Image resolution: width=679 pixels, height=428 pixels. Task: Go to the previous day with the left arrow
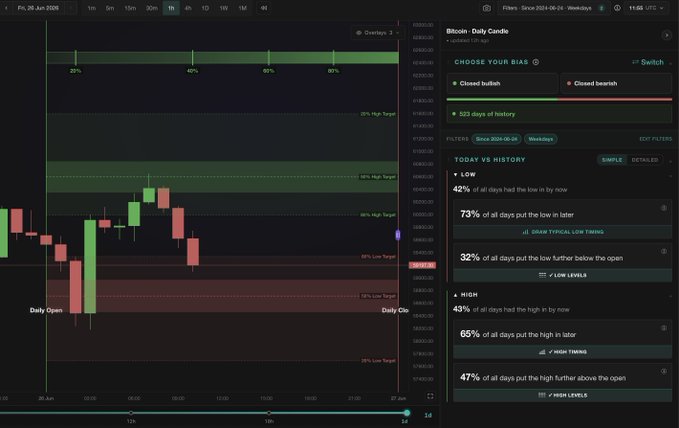pyautogui.click(x=6, y=8)
